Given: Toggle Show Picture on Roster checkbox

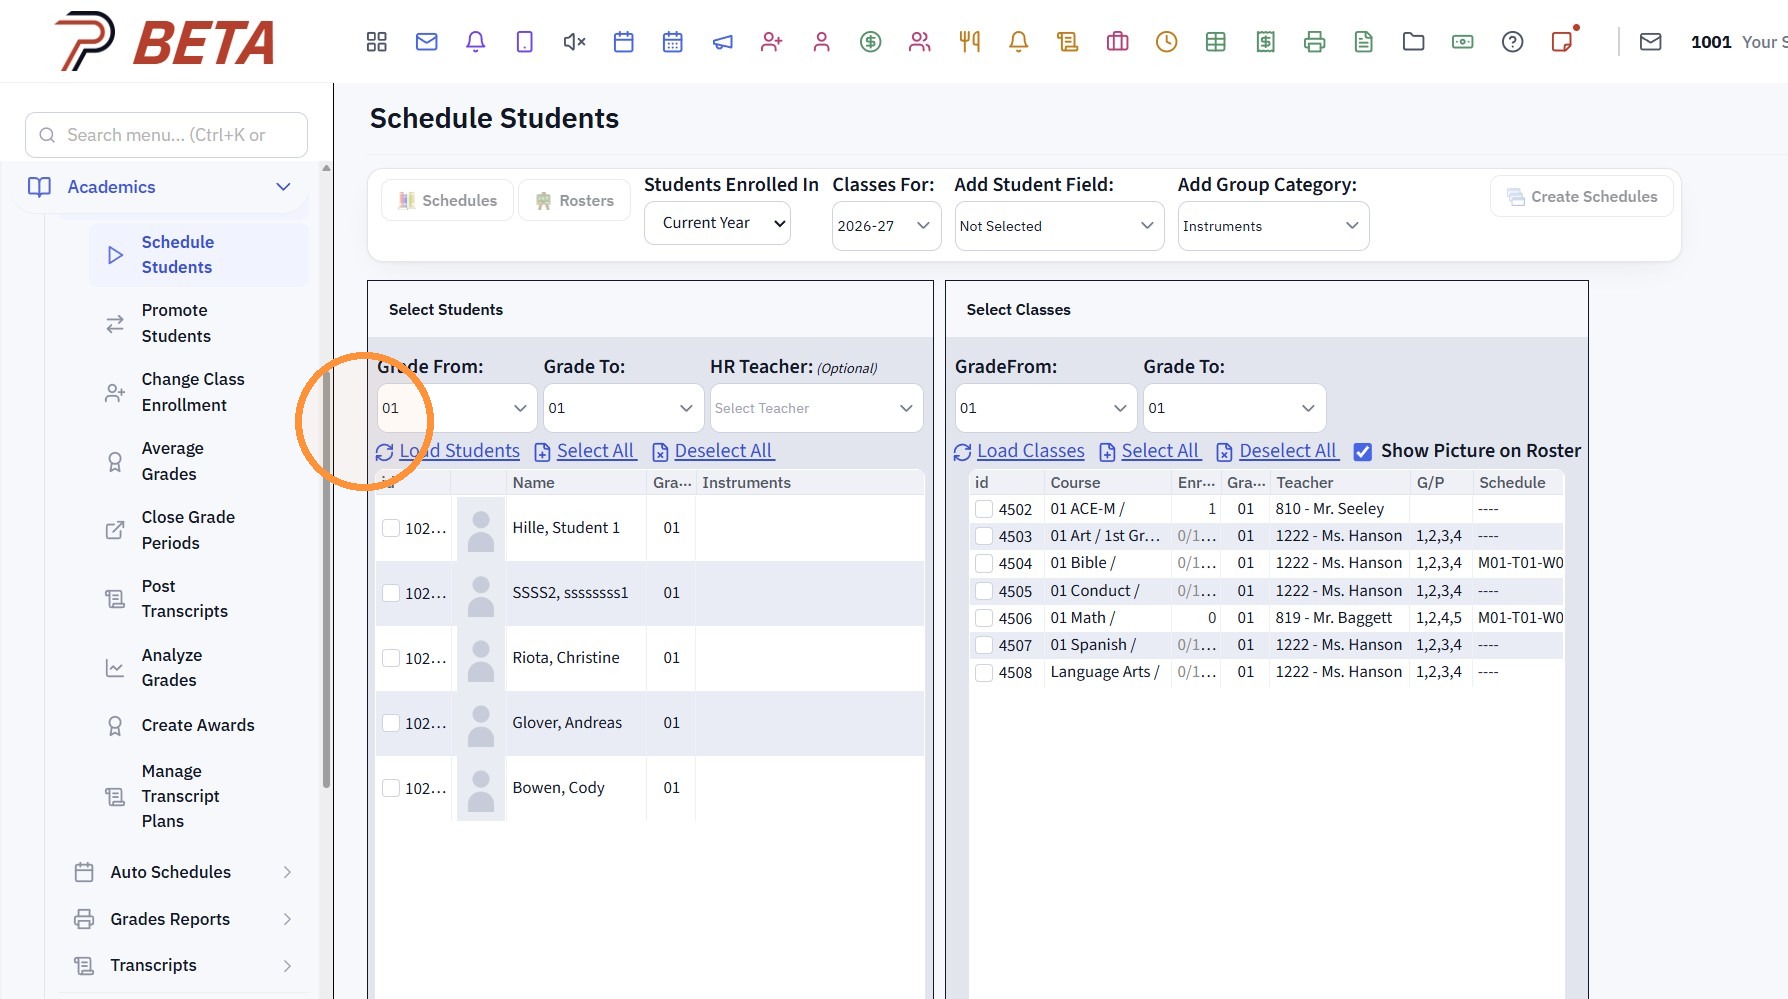Looking at the screenshot, I should tap(1362, 452).
